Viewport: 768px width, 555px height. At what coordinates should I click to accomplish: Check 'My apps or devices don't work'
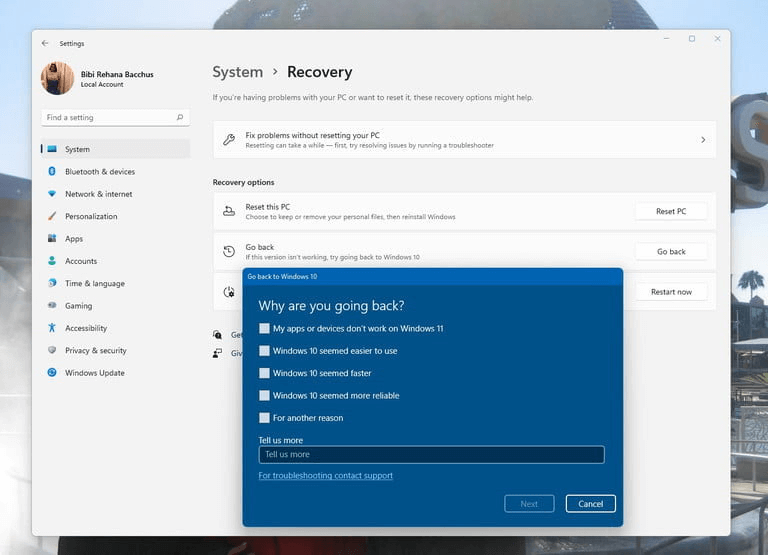tap(264, 328)
